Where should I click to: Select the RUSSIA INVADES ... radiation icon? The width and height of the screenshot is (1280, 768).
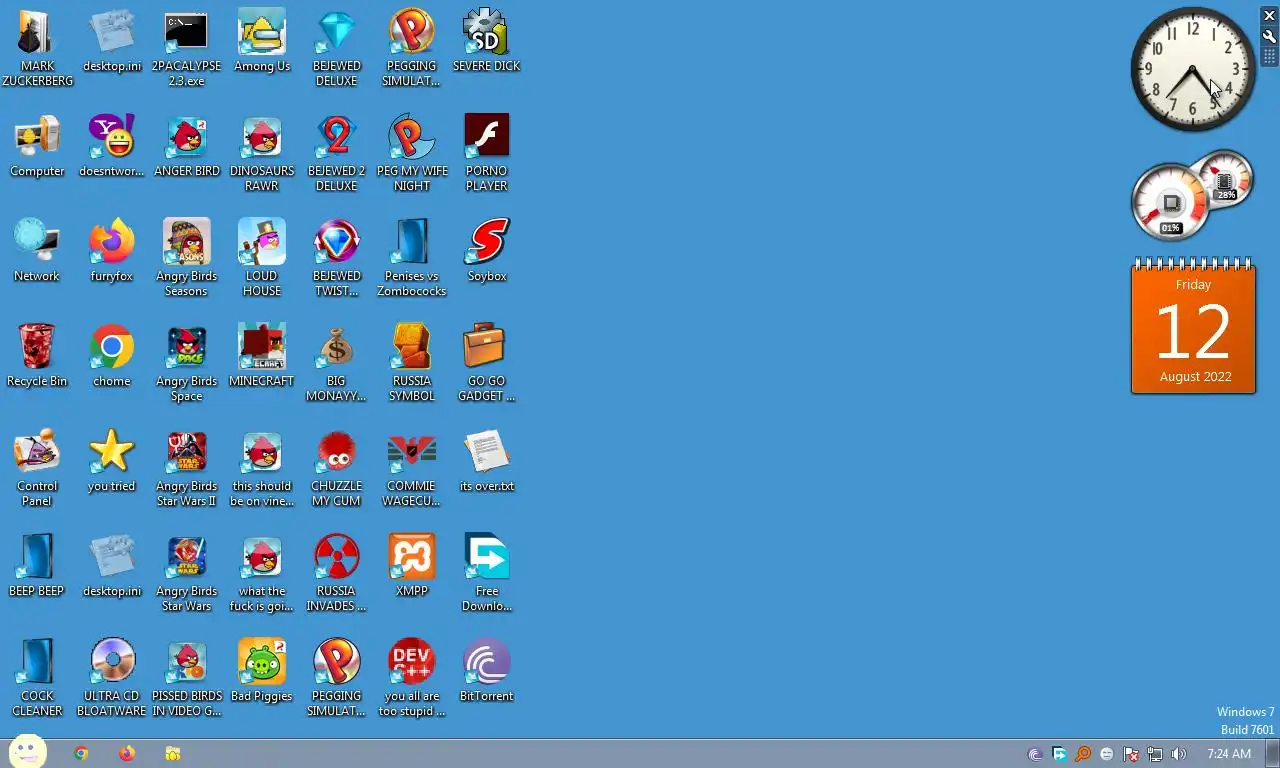click(337, 572)
